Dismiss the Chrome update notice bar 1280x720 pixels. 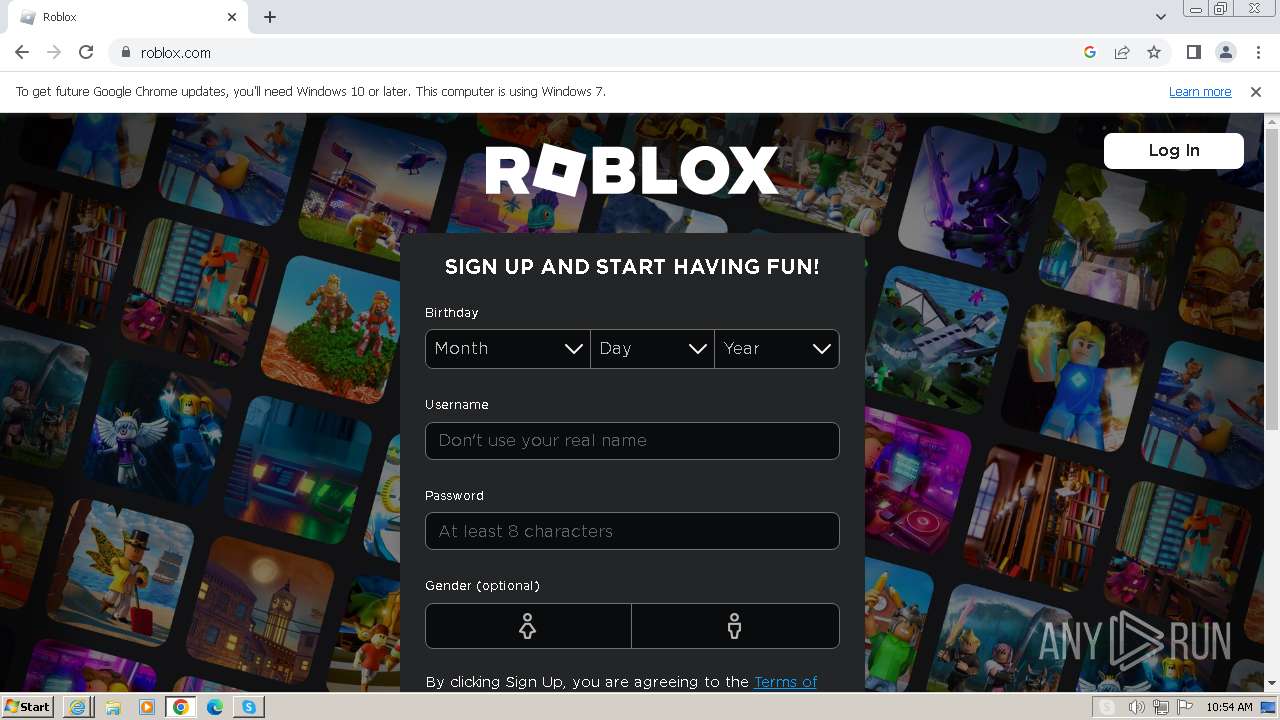click(1256, 91)
